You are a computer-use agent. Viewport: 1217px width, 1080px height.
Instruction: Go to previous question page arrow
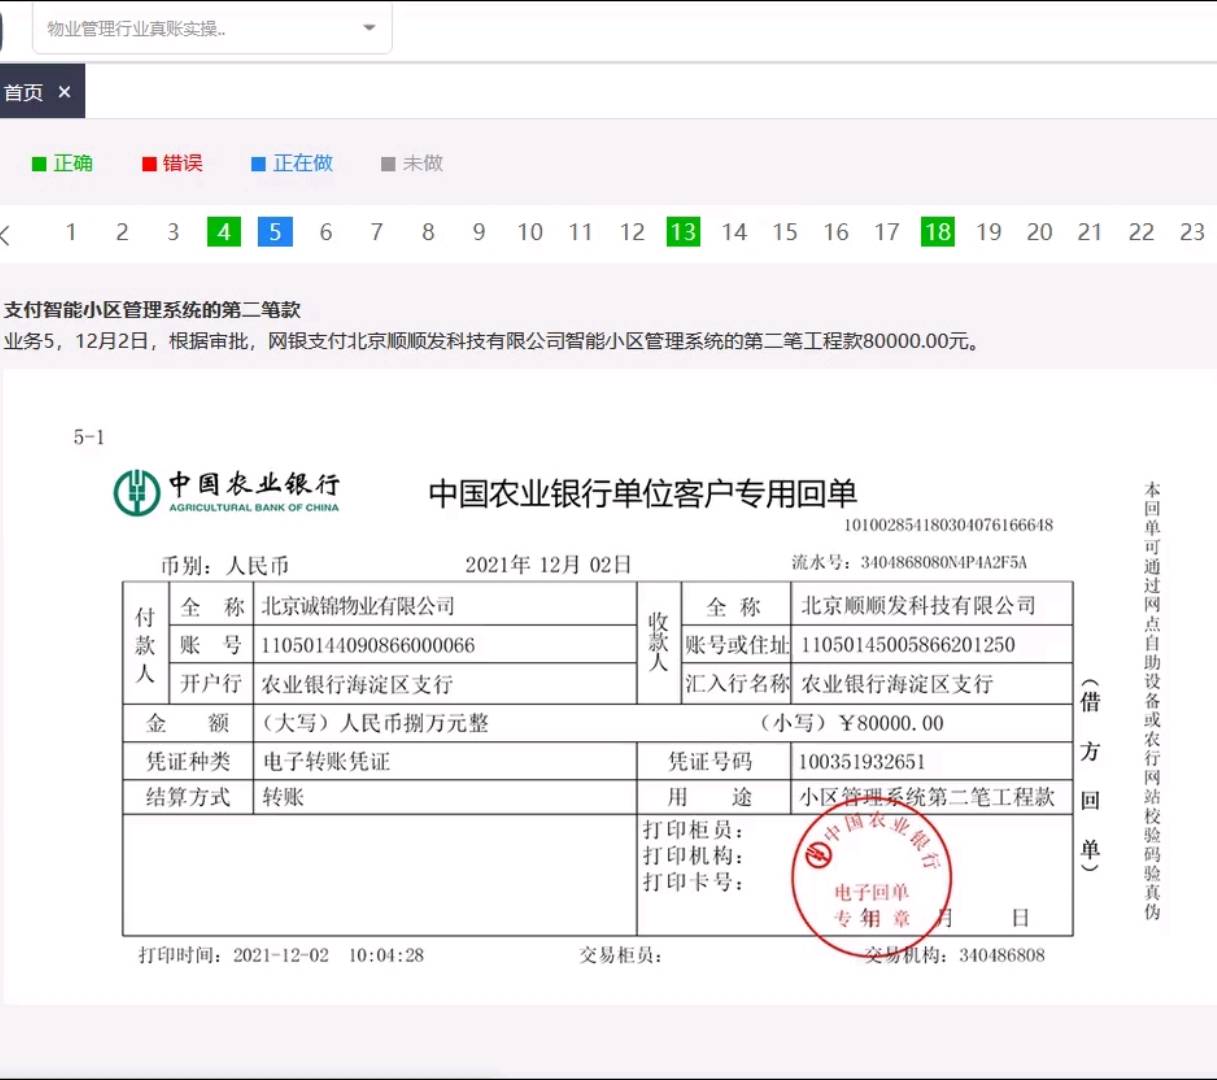[x=6, y=234]
